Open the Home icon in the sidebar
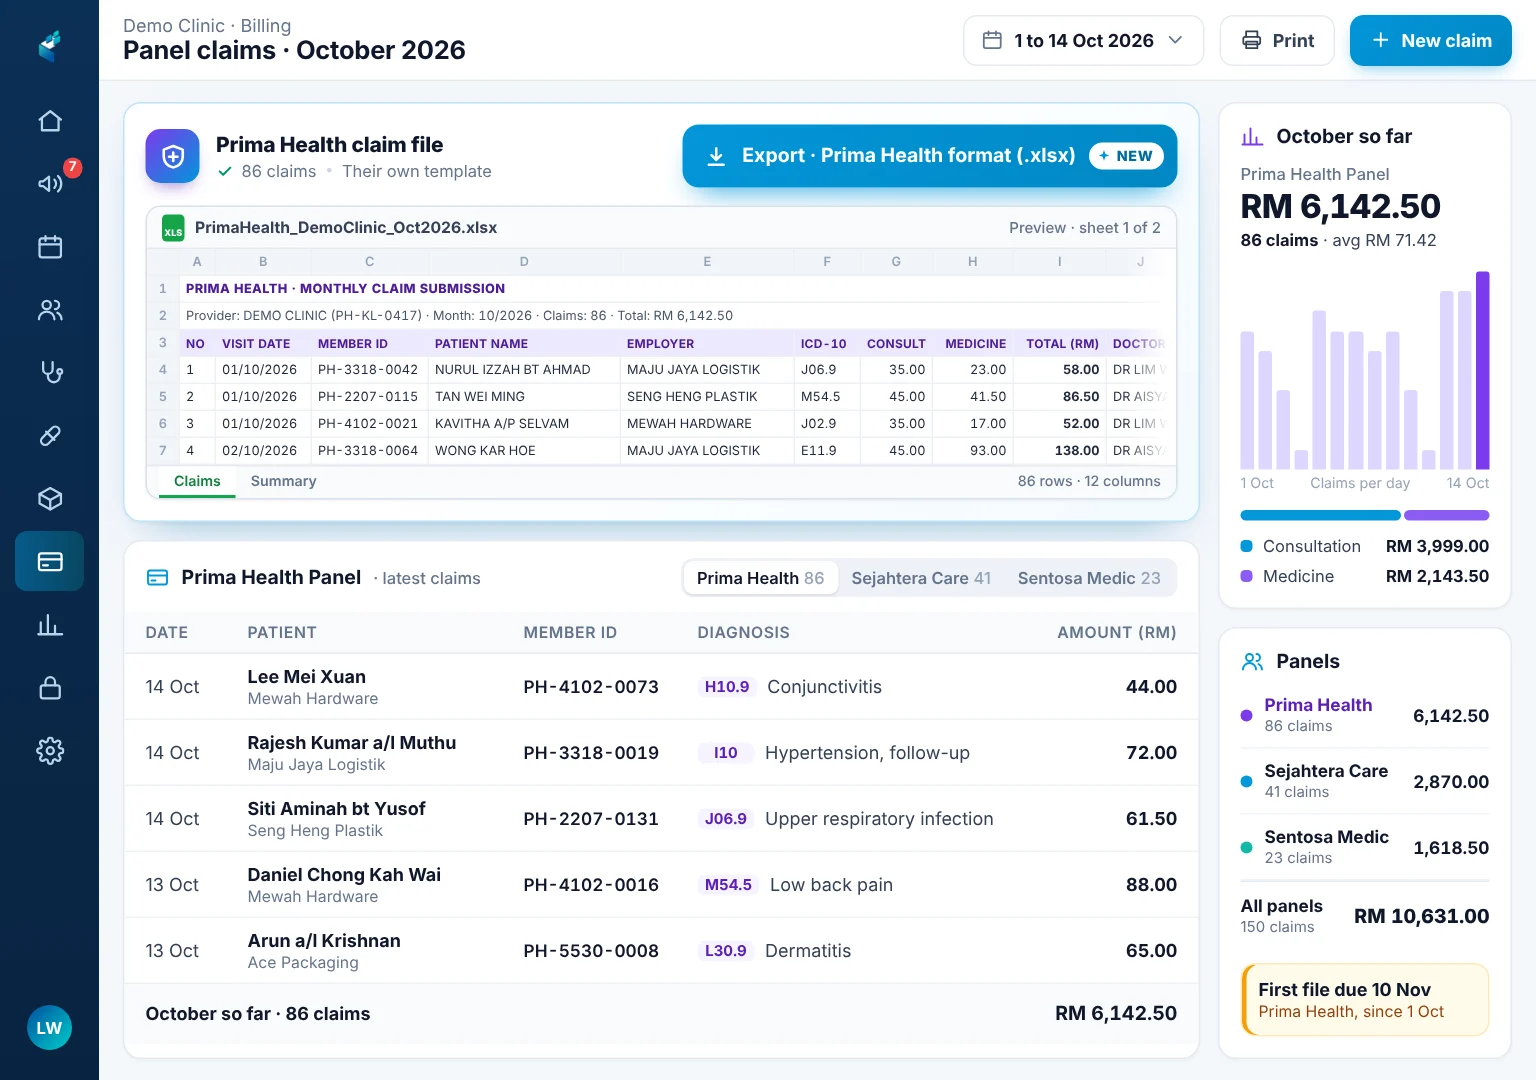 [50, 122]
